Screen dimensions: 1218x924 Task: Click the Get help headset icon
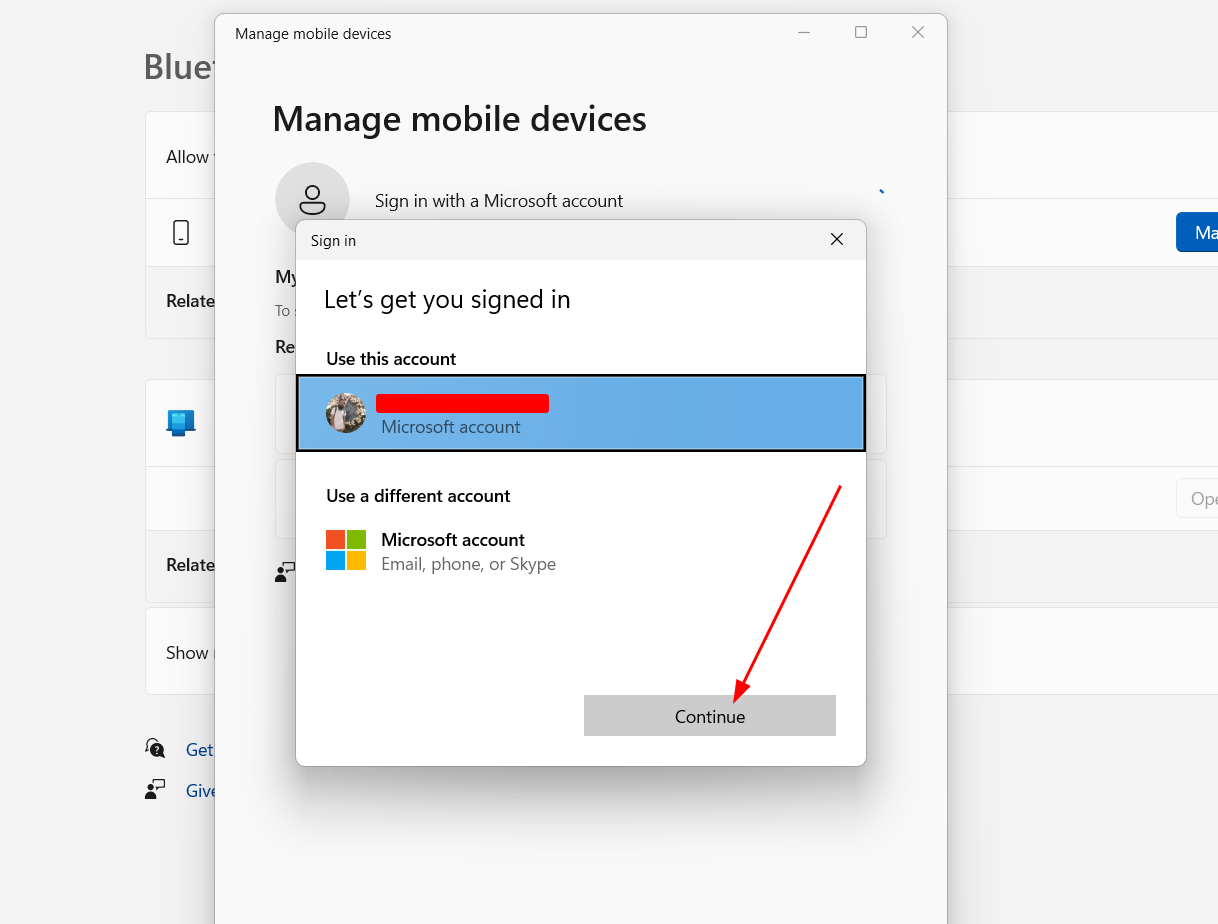[x=155, y=748]
